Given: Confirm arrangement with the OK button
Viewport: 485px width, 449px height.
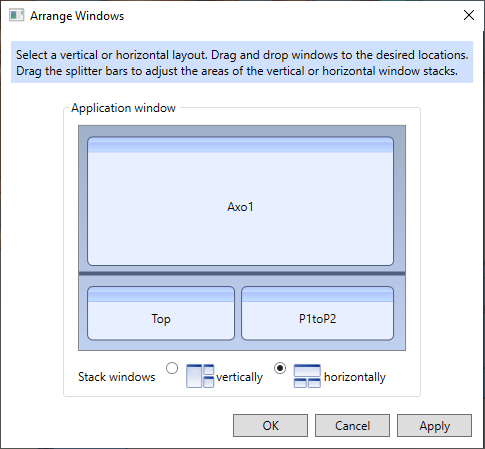Looking at the screenshot, I should (x=270, y=425).
